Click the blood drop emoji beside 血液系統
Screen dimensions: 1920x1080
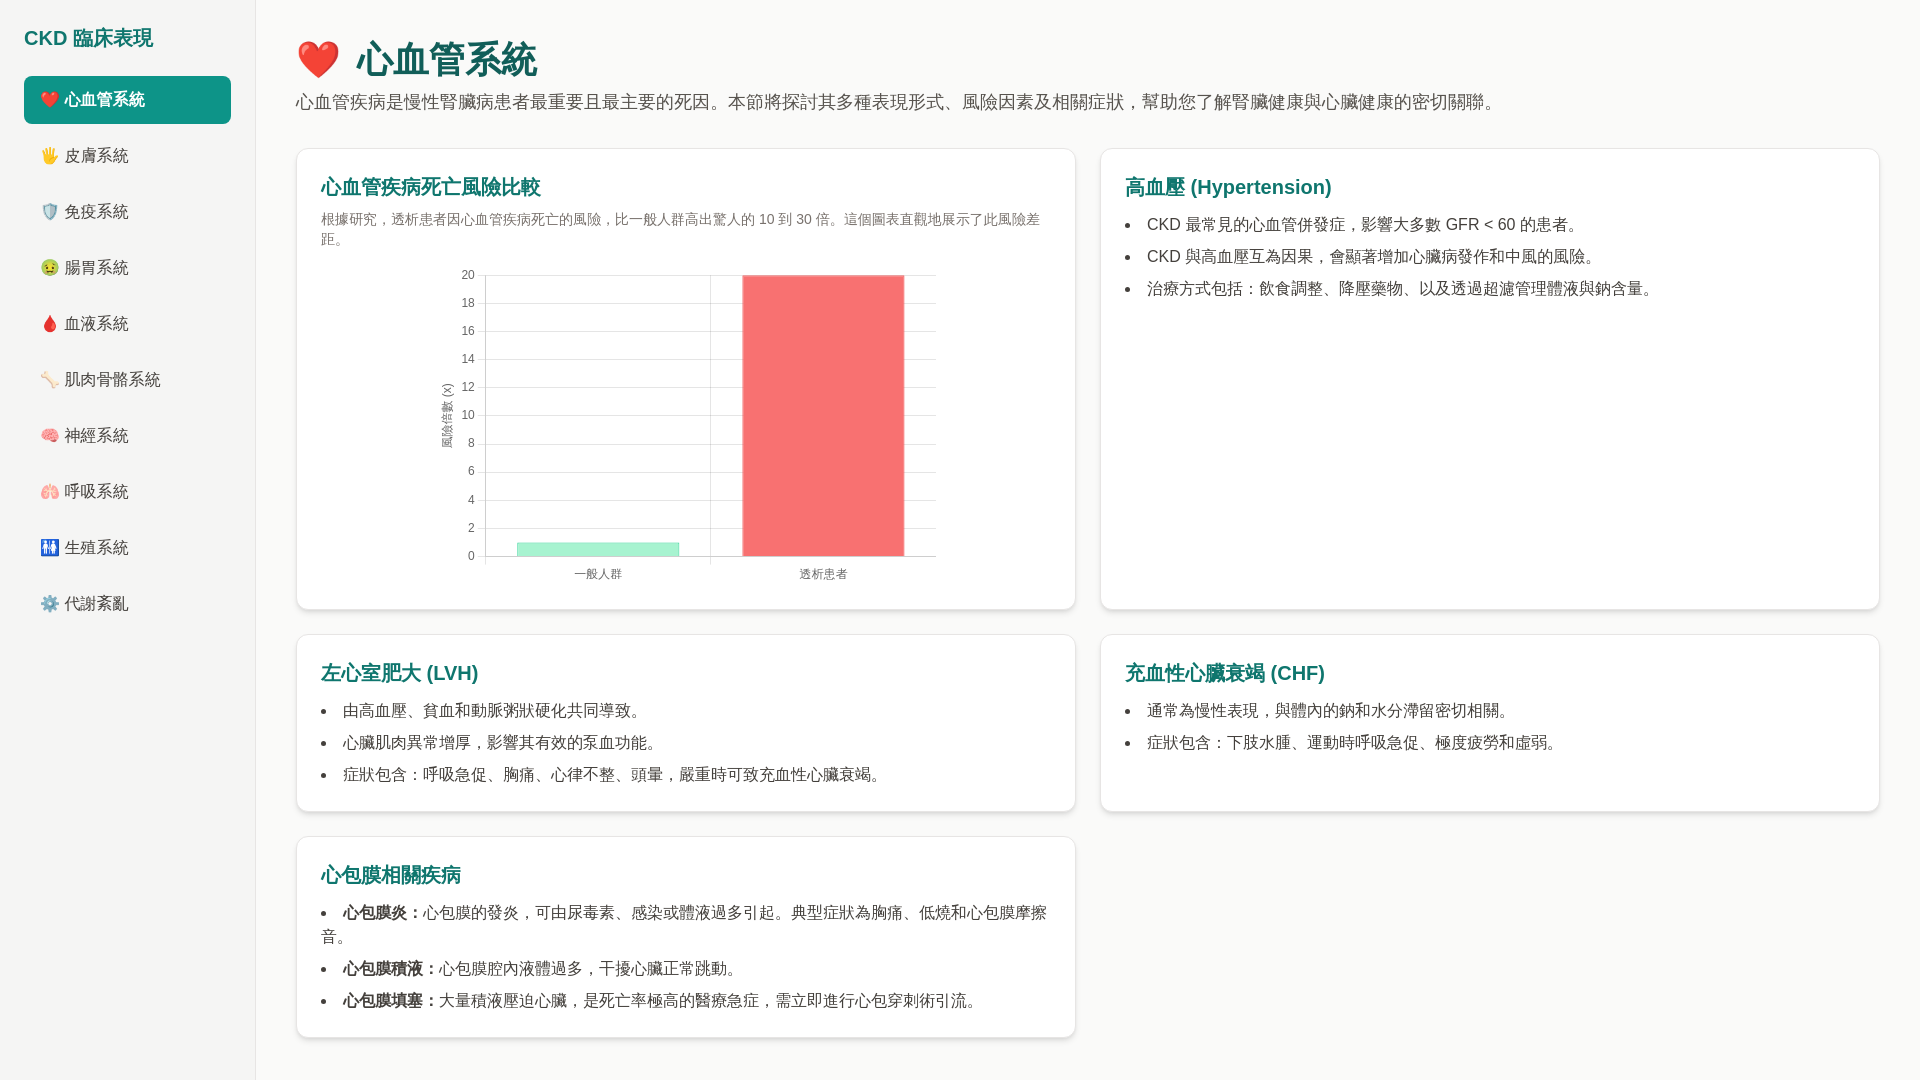tap(49, 324)
